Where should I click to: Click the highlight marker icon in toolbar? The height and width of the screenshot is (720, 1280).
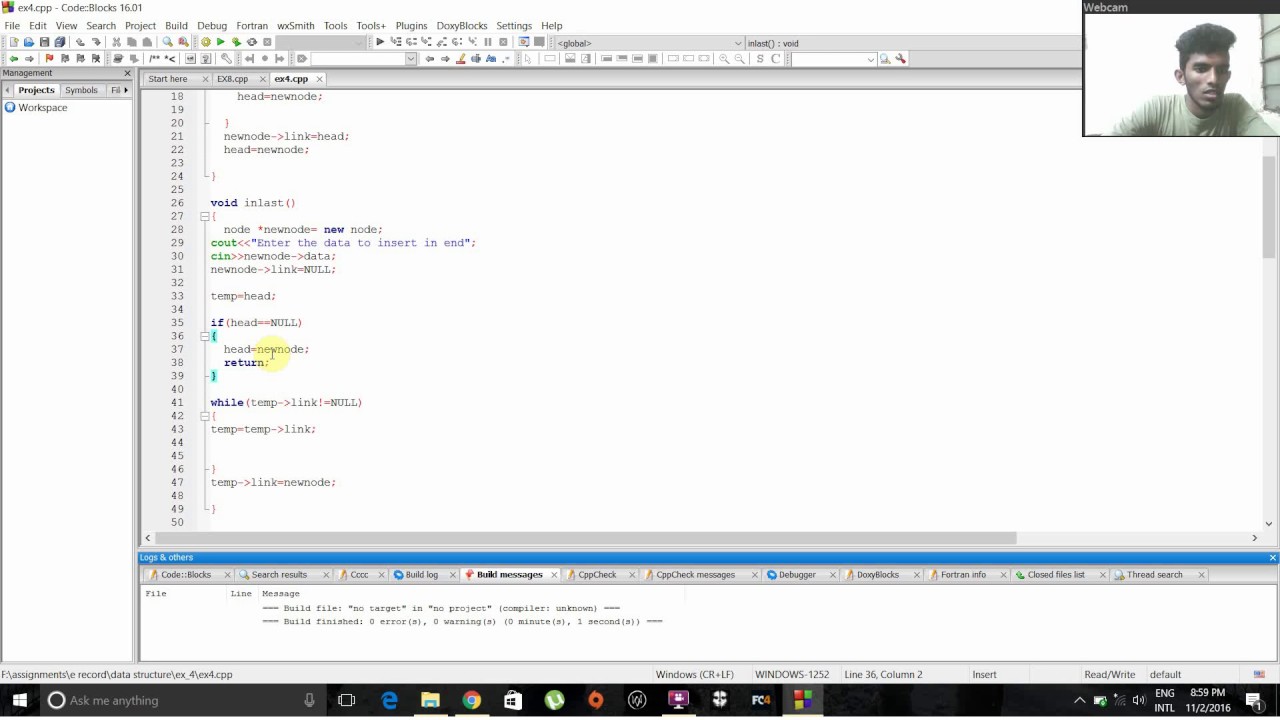coord(461,58)
